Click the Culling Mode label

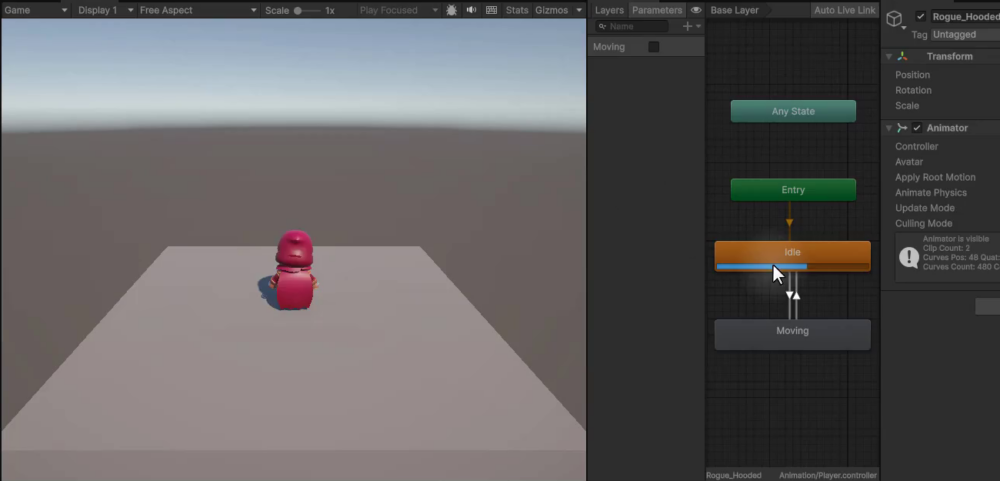click(923, 223)
